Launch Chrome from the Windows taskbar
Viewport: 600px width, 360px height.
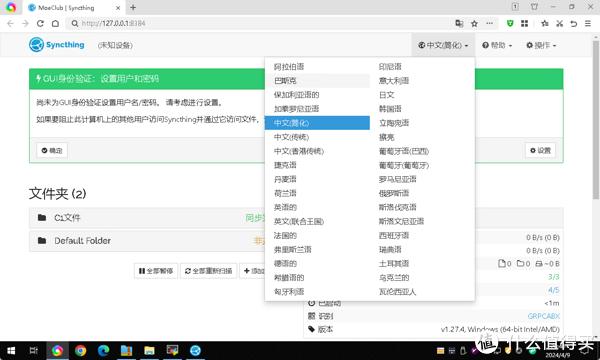pos(80,350)
